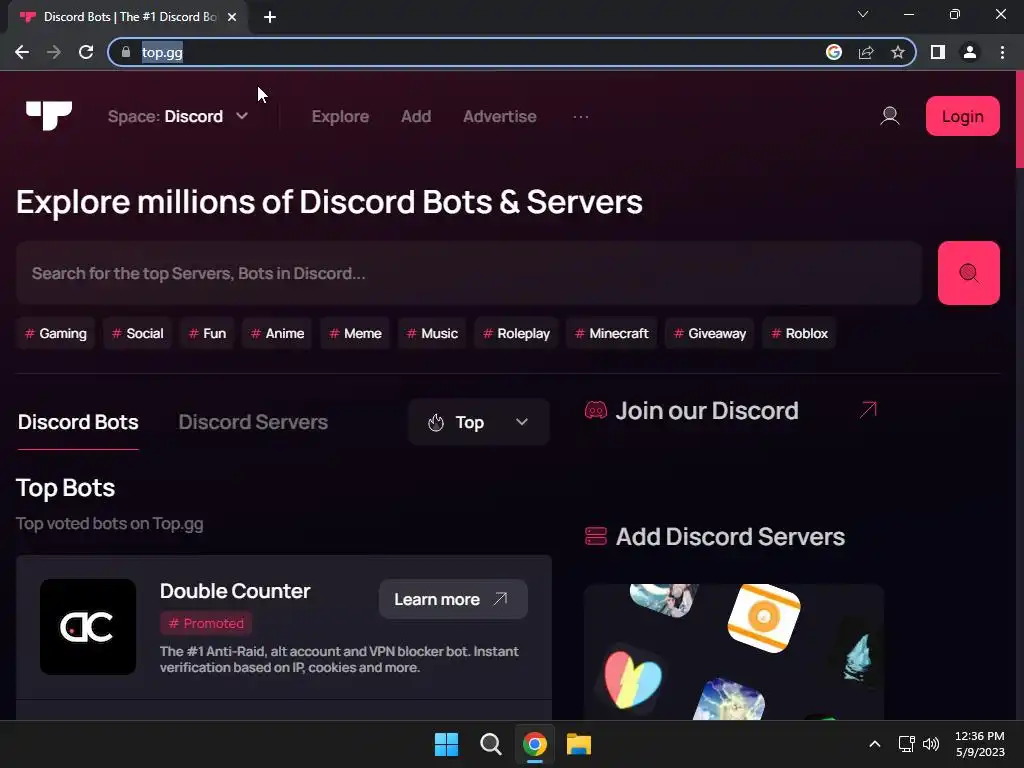Select the Music tag
The width and height of the screenshot is (1024, 768).
tap(432, 333)
